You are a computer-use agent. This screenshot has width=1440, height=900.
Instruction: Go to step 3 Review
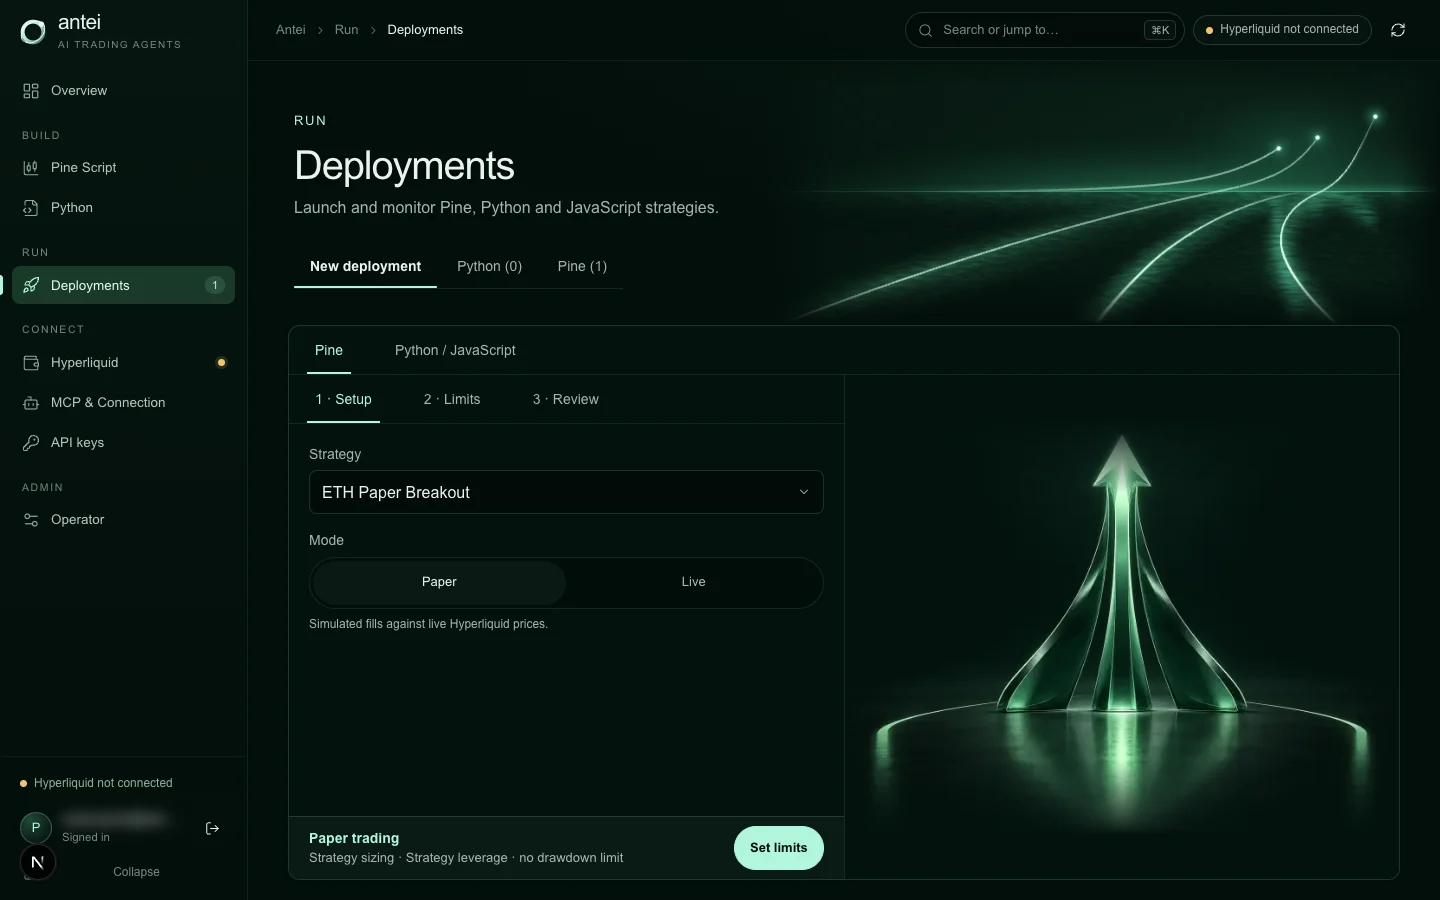pos(565,399)
